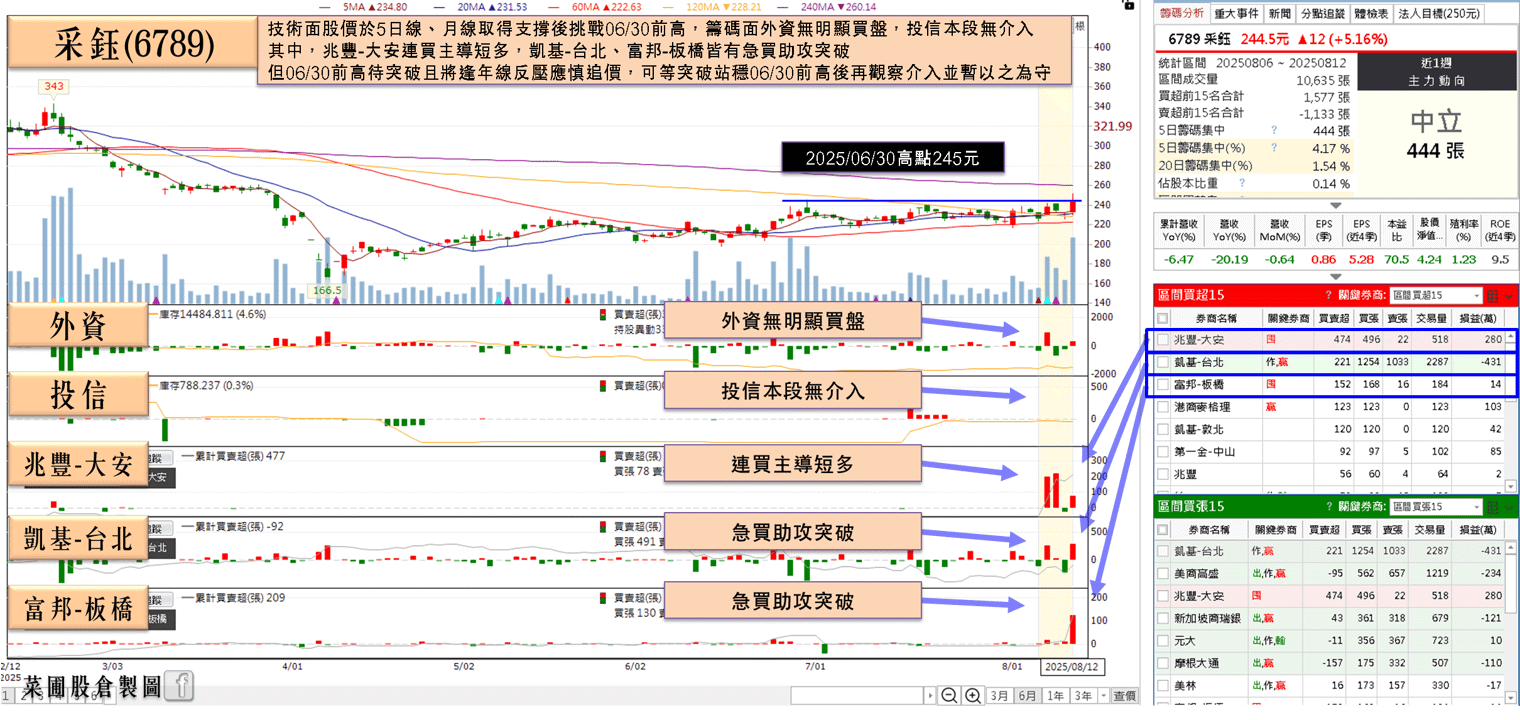1520x720 pixels.
Task: Tick the checkbox for 新加坡商瑞銀
Action: (x=1163, y=618)
